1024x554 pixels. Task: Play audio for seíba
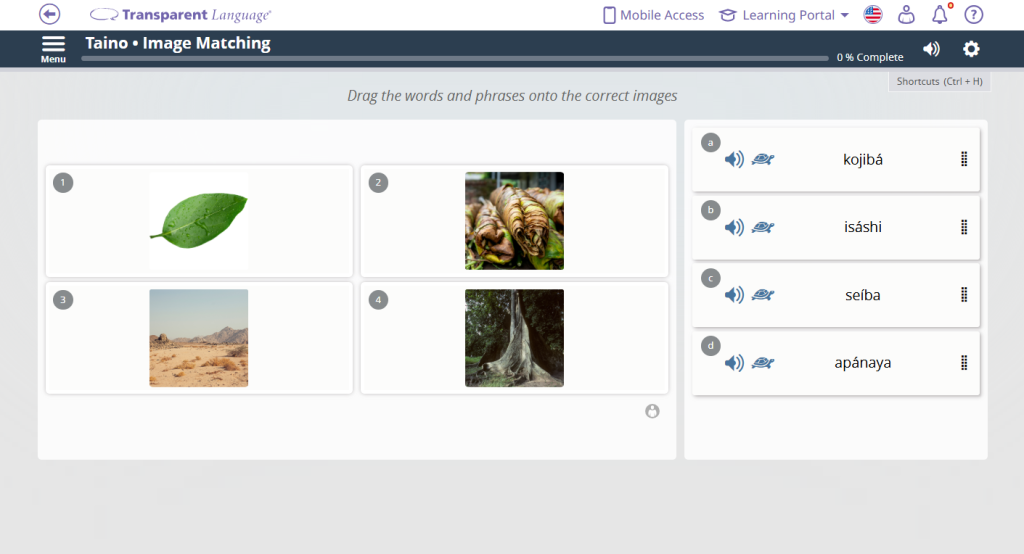(x=734, y=295)
